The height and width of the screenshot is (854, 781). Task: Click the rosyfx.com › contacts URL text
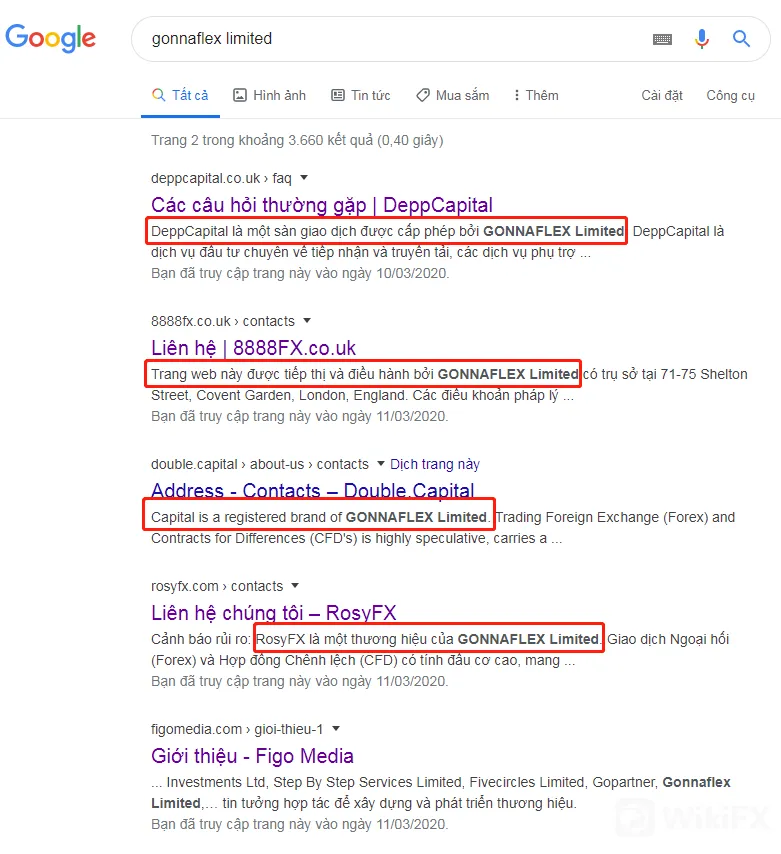tap(217, 586)
